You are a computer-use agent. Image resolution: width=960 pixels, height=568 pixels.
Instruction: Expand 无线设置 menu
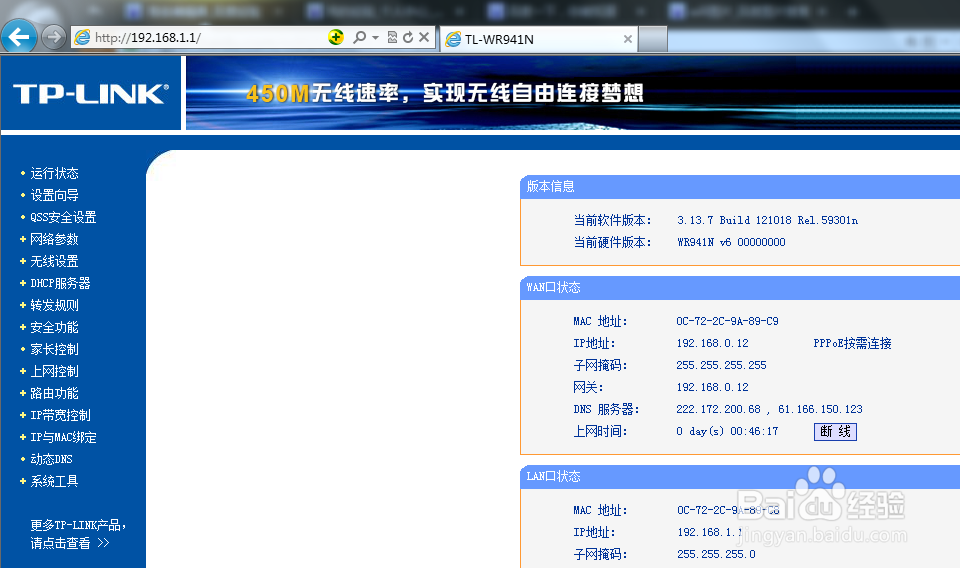[x=54, y=261]
